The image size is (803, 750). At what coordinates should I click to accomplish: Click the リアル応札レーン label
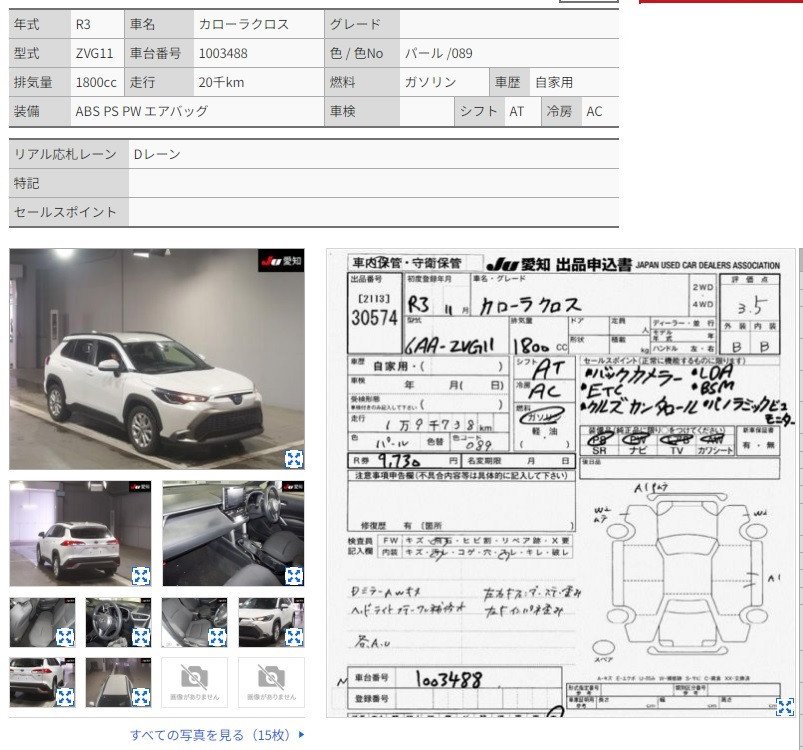point(69,154)
